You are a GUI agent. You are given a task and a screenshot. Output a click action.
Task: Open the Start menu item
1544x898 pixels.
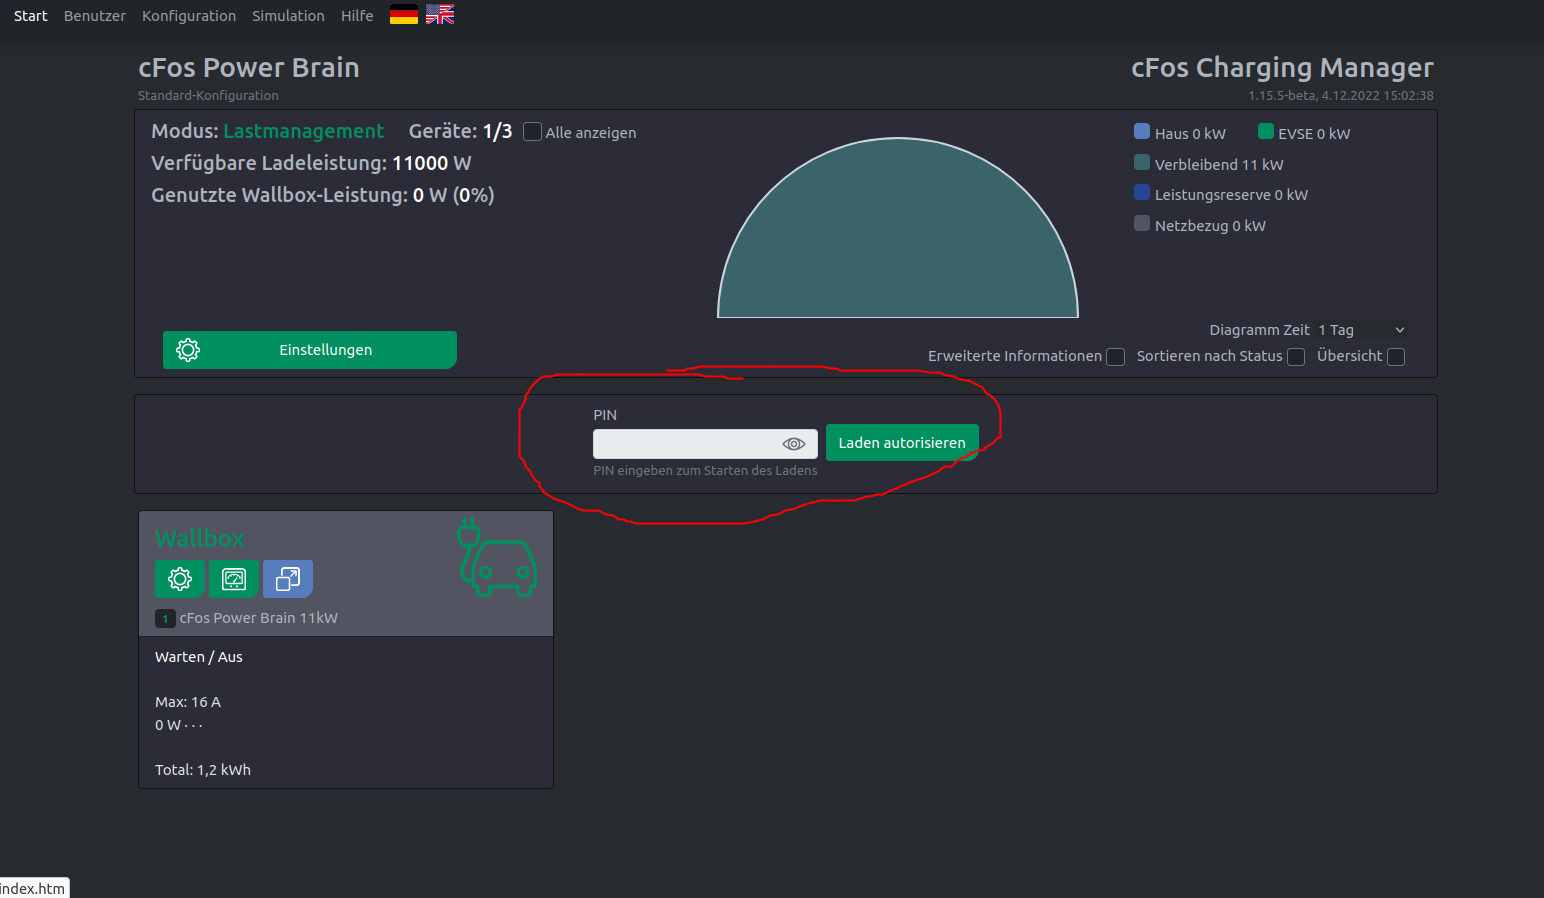31,16
